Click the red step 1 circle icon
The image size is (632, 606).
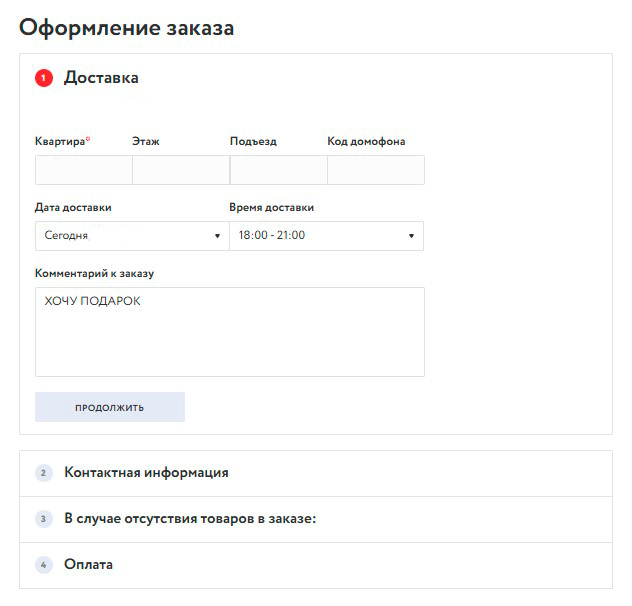(x=44, y=78)
